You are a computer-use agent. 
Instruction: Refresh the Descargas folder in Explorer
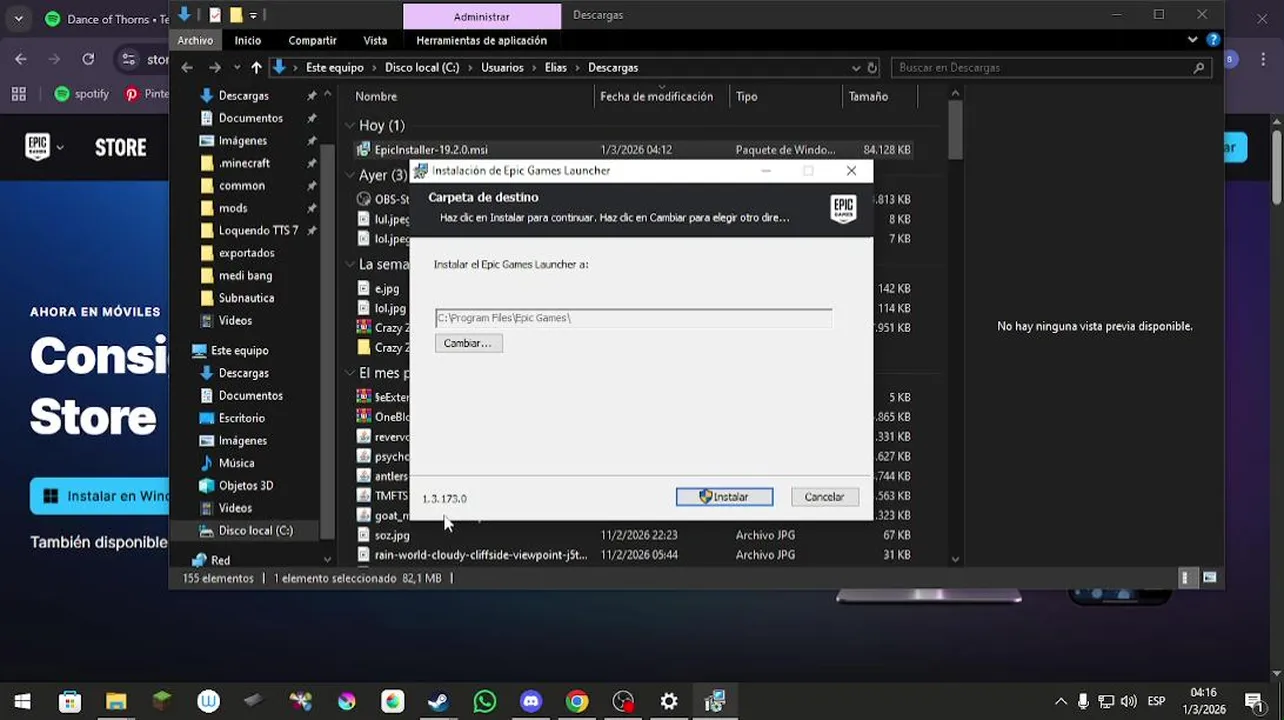point(872,67)
